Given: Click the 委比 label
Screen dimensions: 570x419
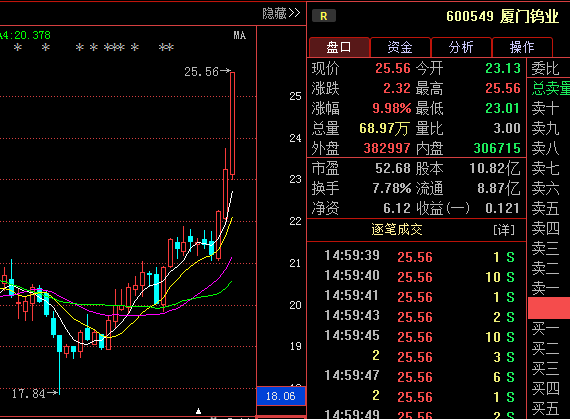Looking at the screenshot, I should (x=545, y=68).
